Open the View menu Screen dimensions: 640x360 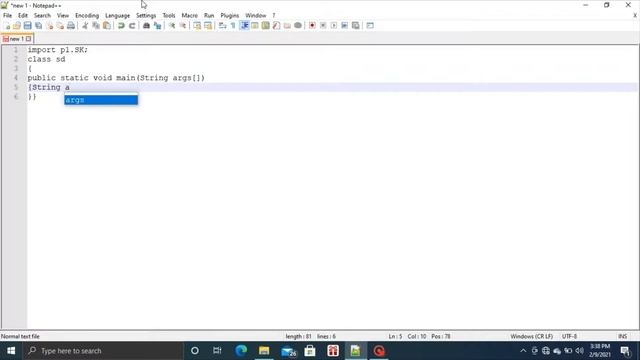62,16
